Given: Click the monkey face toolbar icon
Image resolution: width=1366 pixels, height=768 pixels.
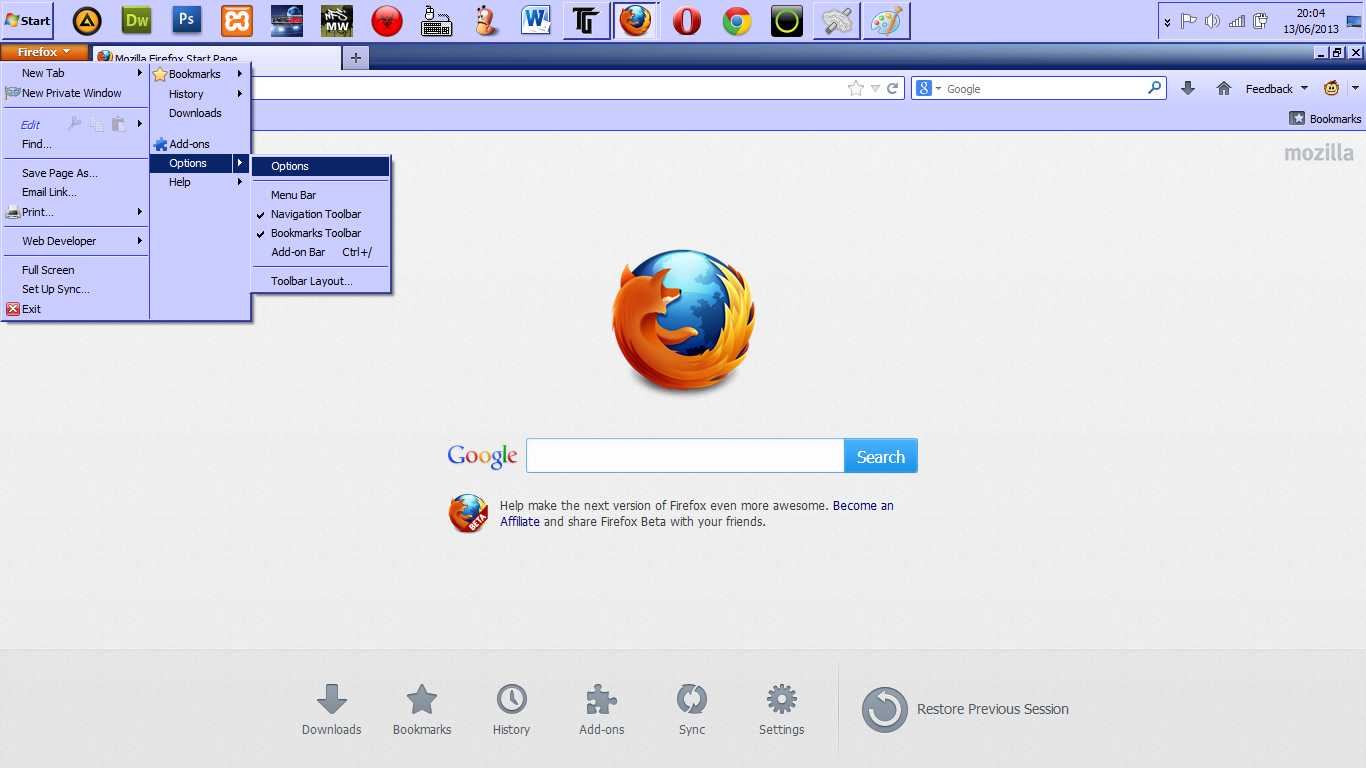Looking at the screenshot, I should click(1332, 88).
